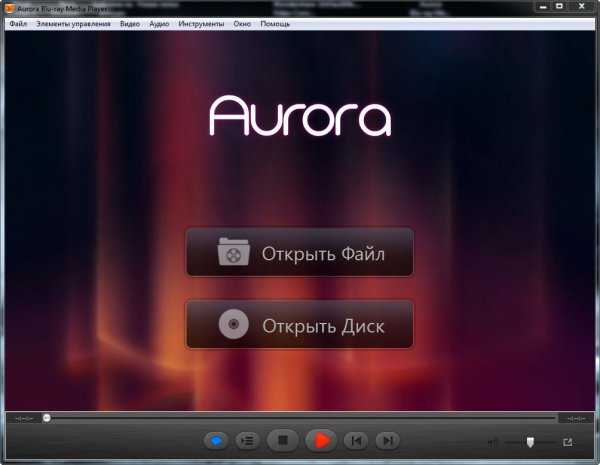600x465 pixels.
Task: Skip to the next track
Action: click(x=388, y=441)
